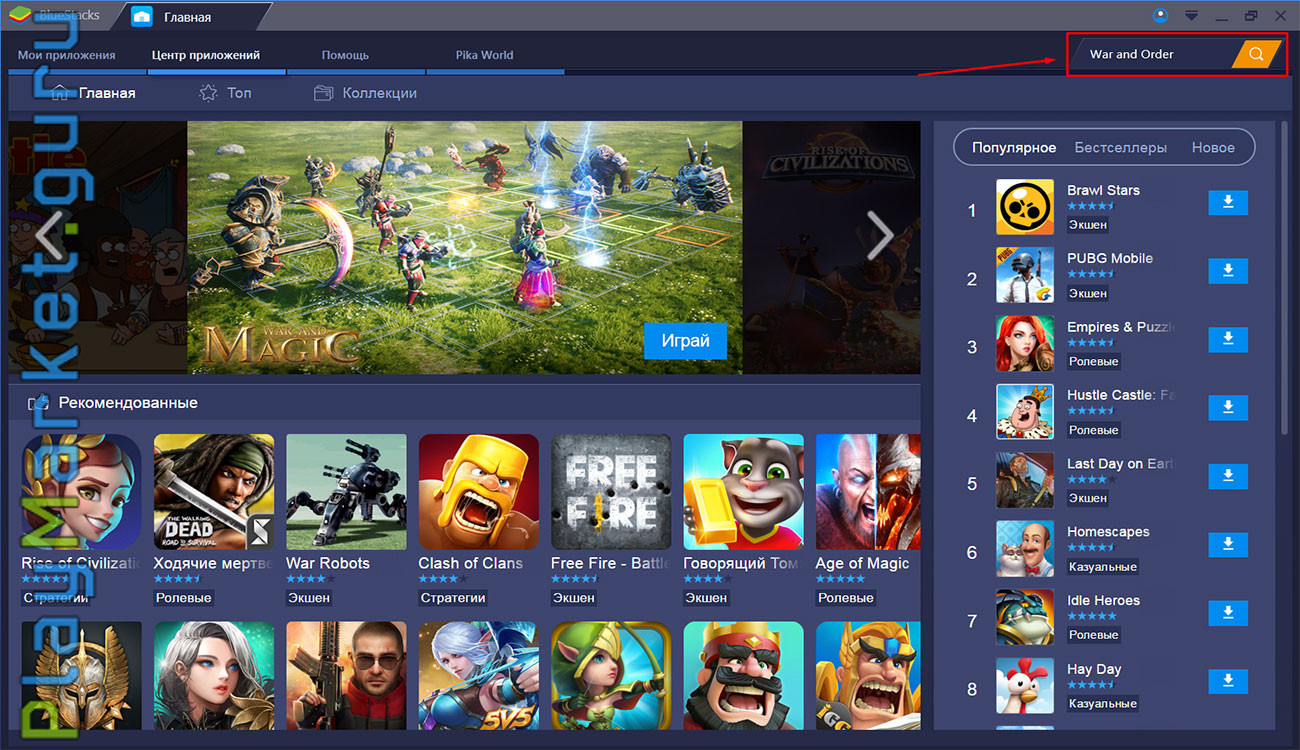Image resolution: width=1300 pixels, height=750 pixels.
Task: Click the Экшен tag under War Robots
Action: pos(308,598)
